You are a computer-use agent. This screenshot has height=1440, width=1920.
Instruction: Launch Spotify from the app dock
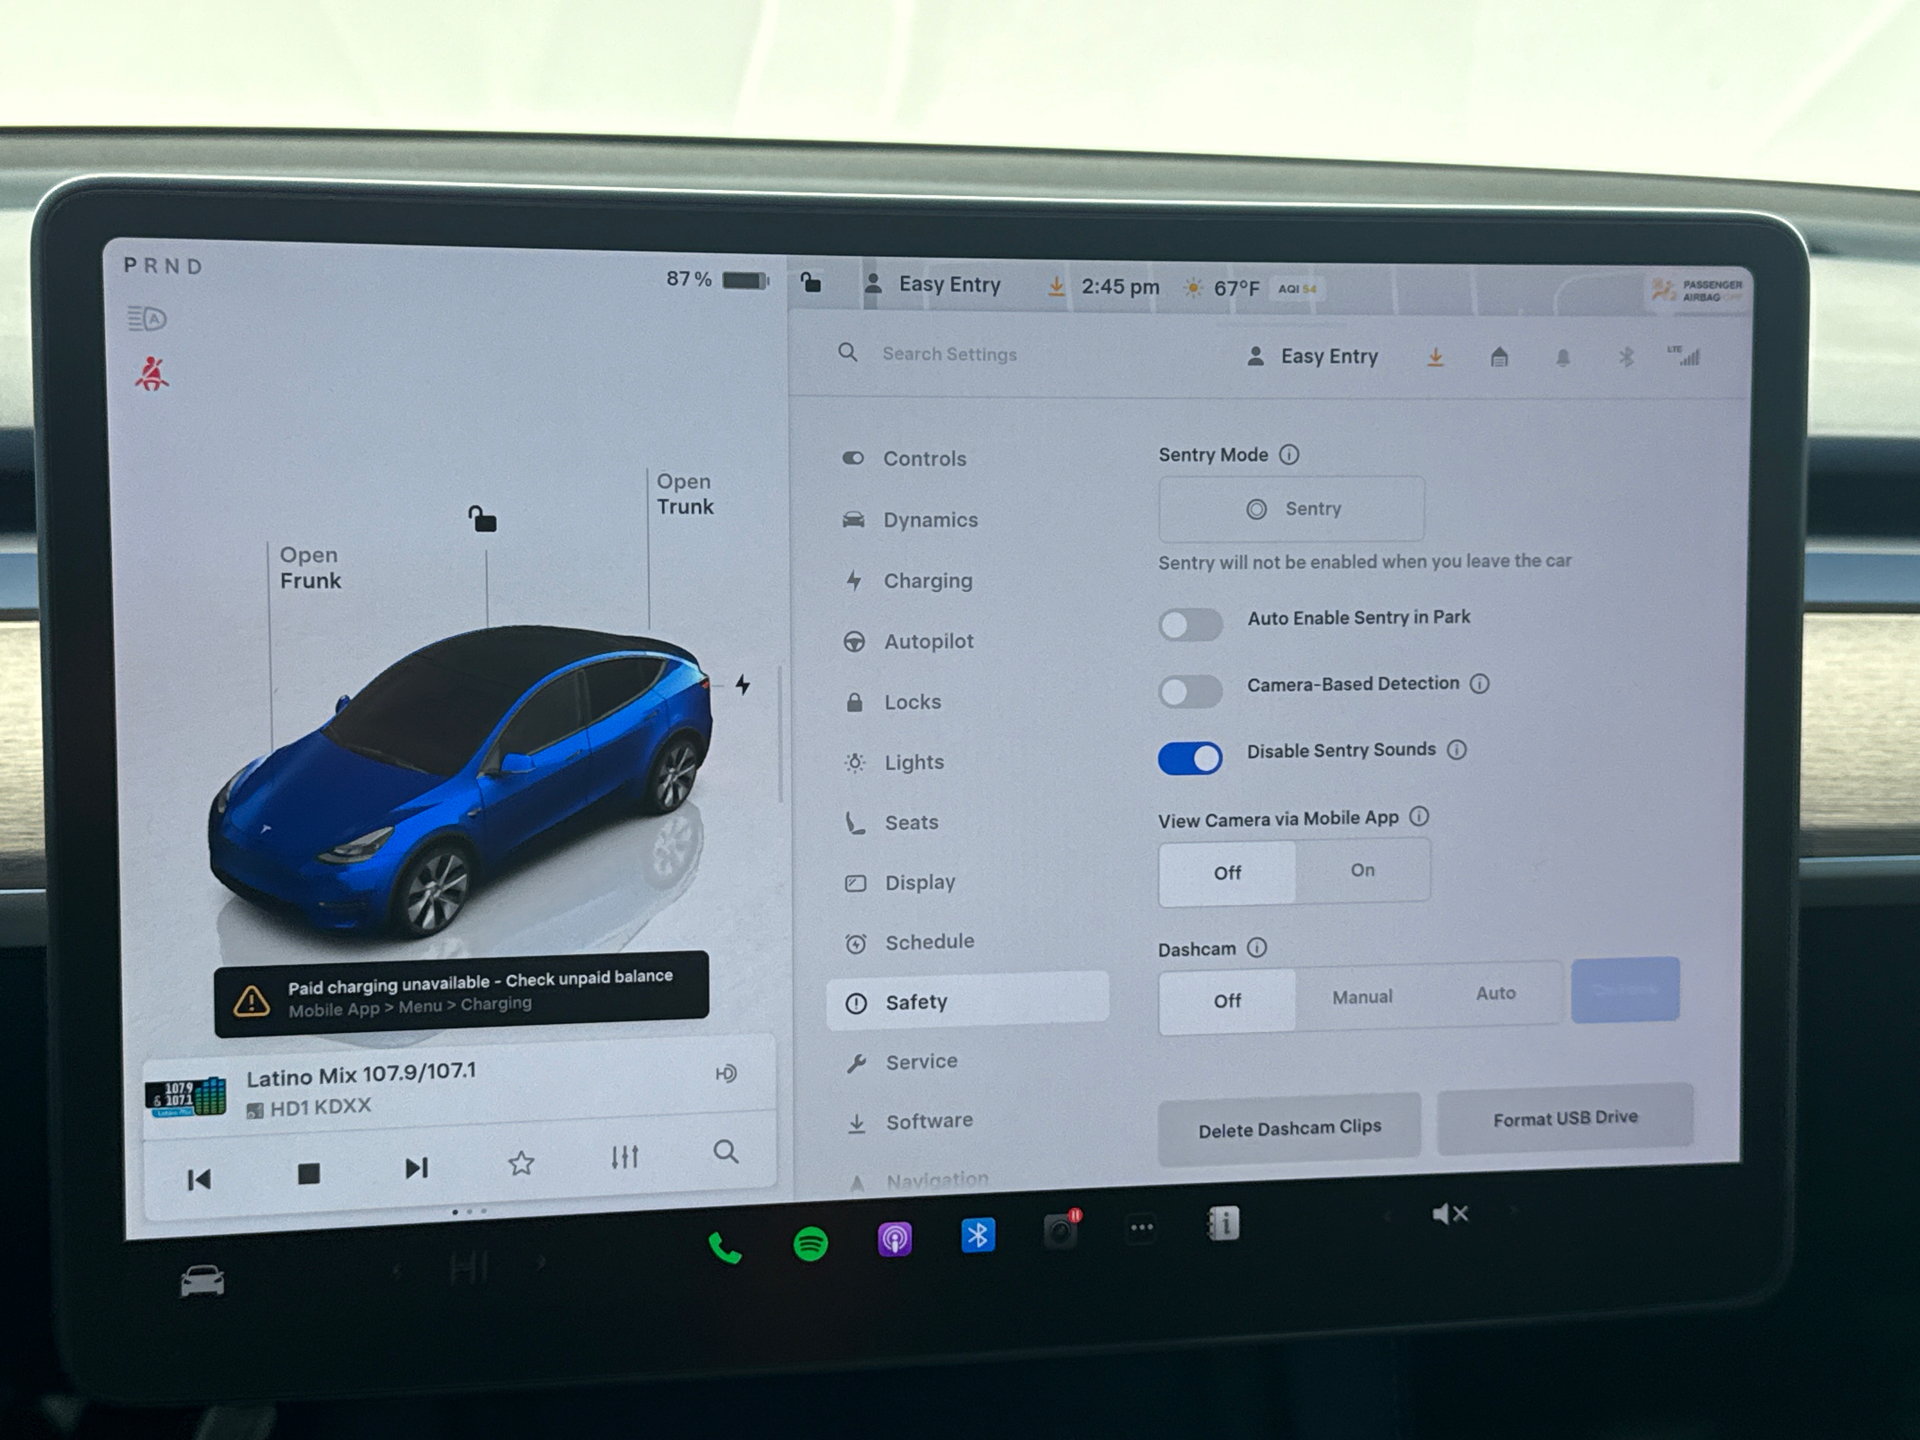click(810, 1241)
